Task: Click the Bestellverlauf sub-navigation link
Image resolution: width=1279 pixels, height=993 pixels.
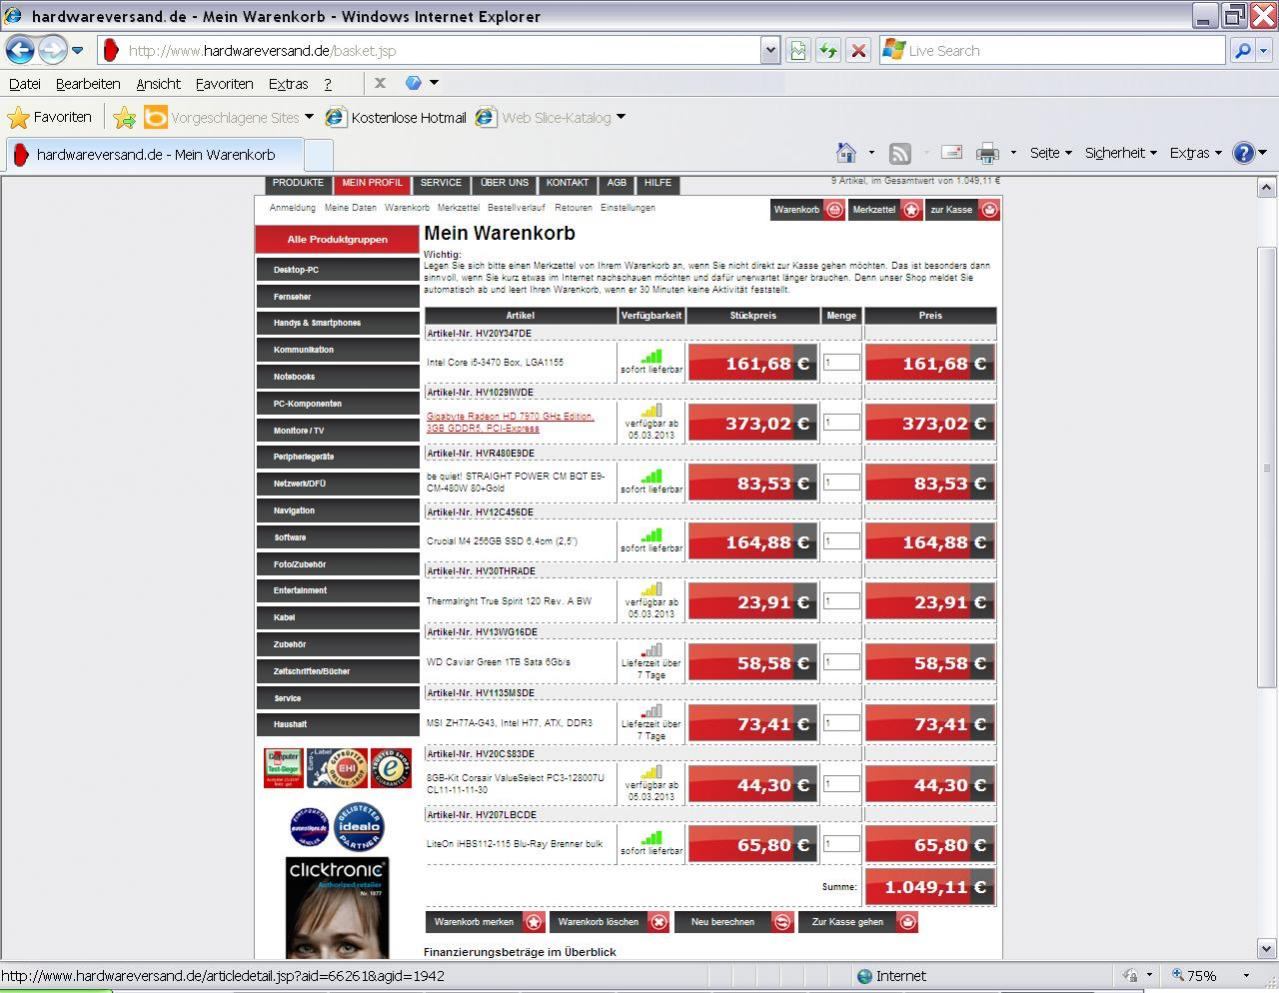Action: [x=516, y=208]
